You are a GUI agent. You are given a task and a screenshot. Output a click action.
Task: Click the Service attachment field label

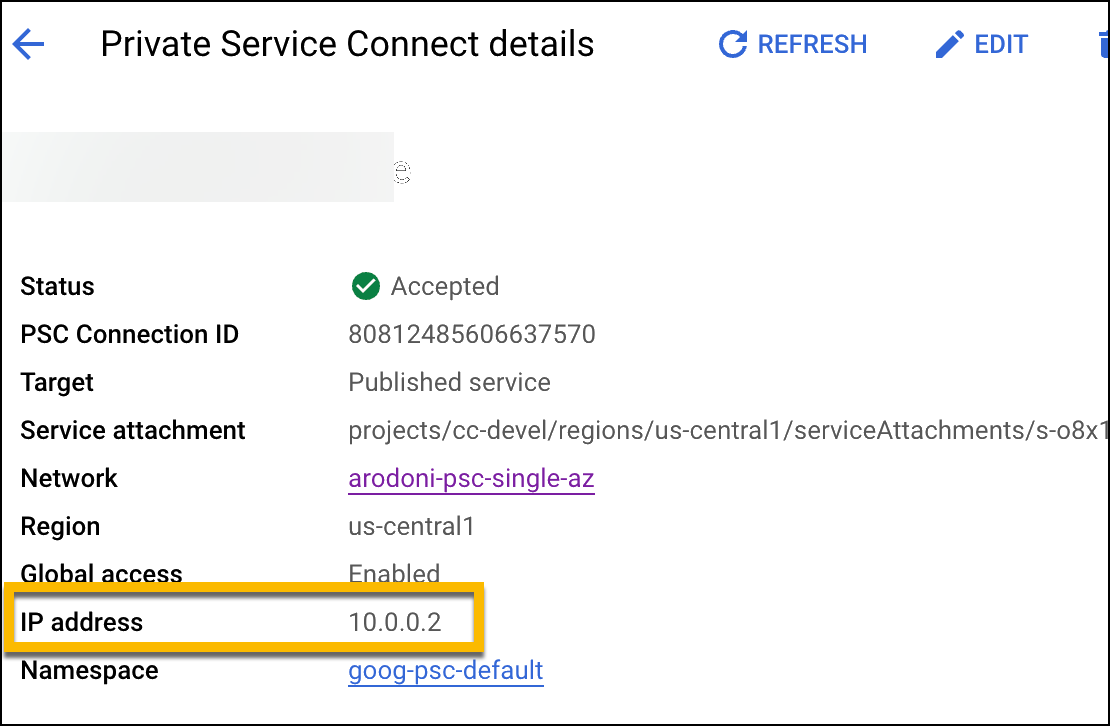click(133, 431)
